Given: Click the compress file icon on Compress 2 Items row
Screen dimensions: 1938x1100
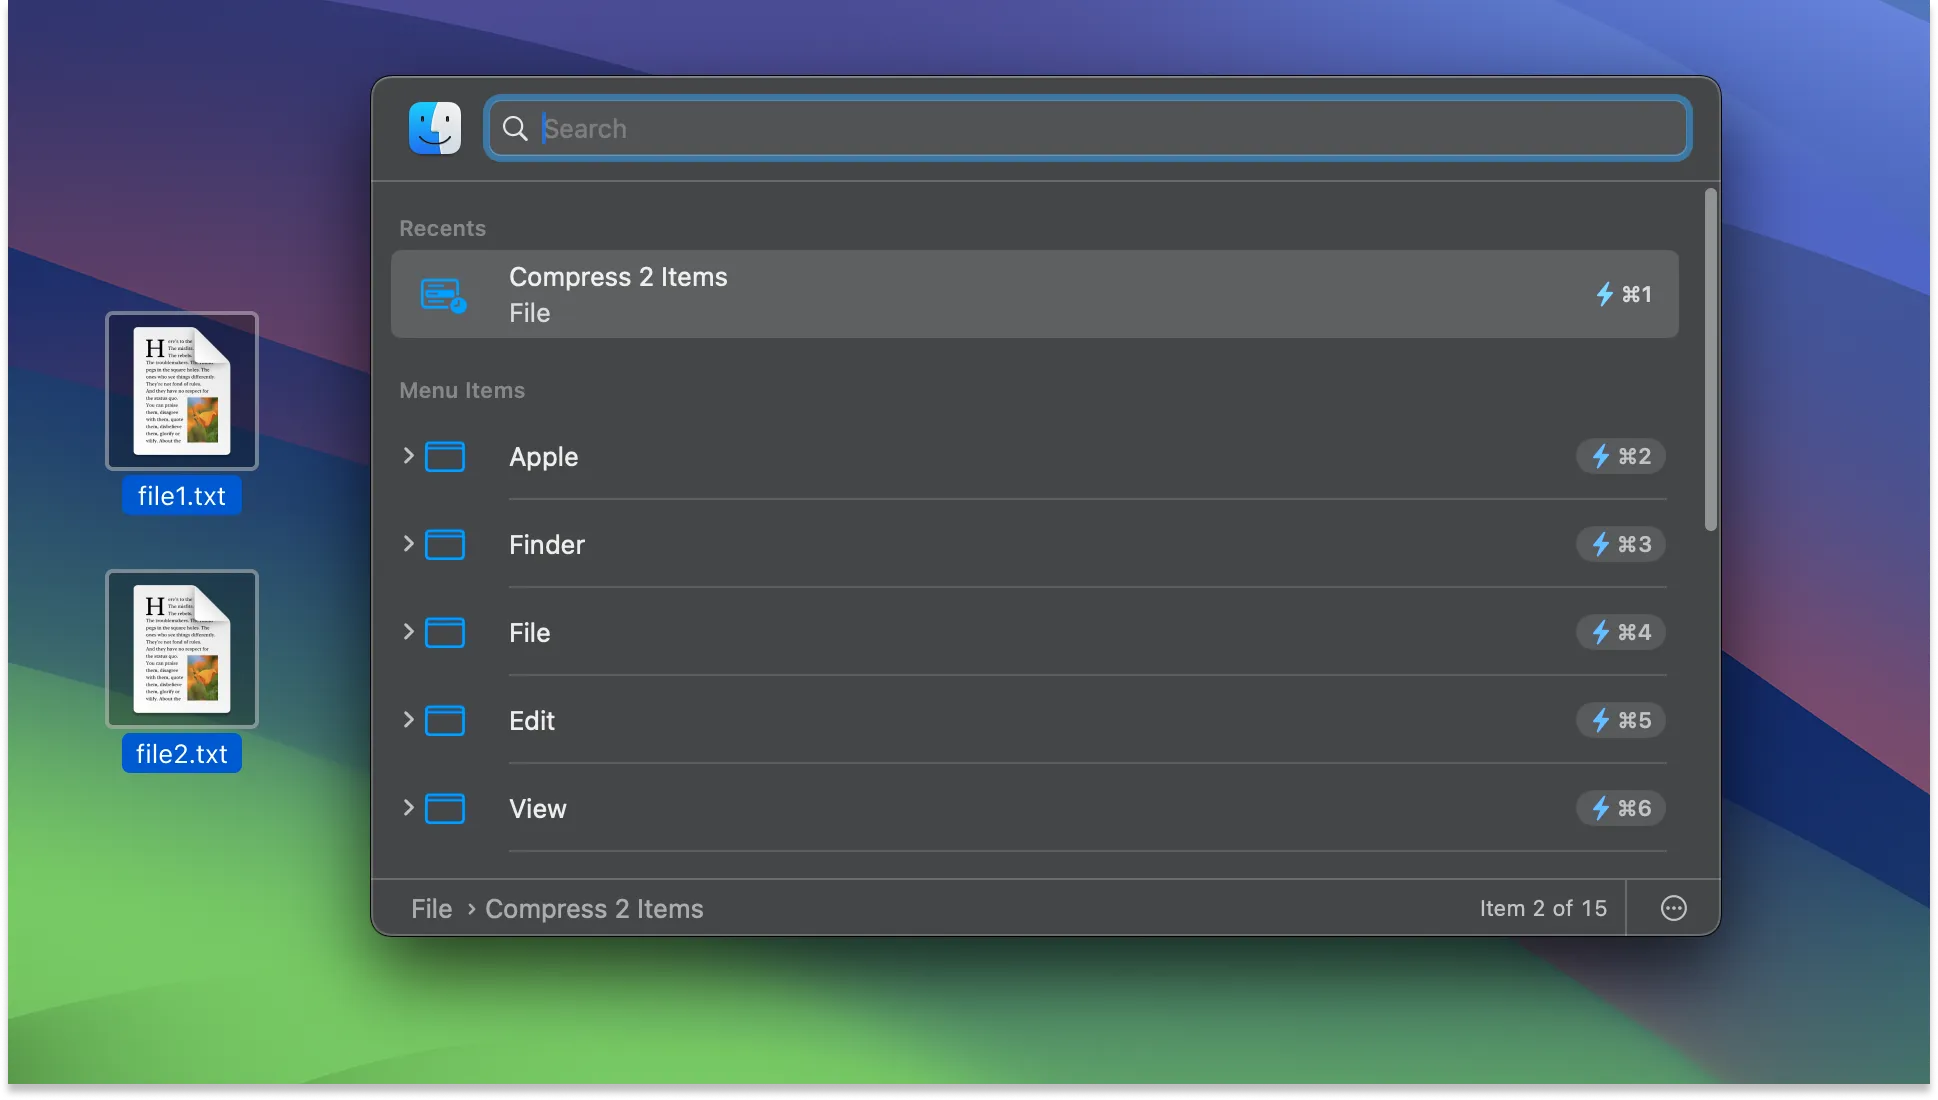Looking at the screenshot, I should [x=441, y=294].
